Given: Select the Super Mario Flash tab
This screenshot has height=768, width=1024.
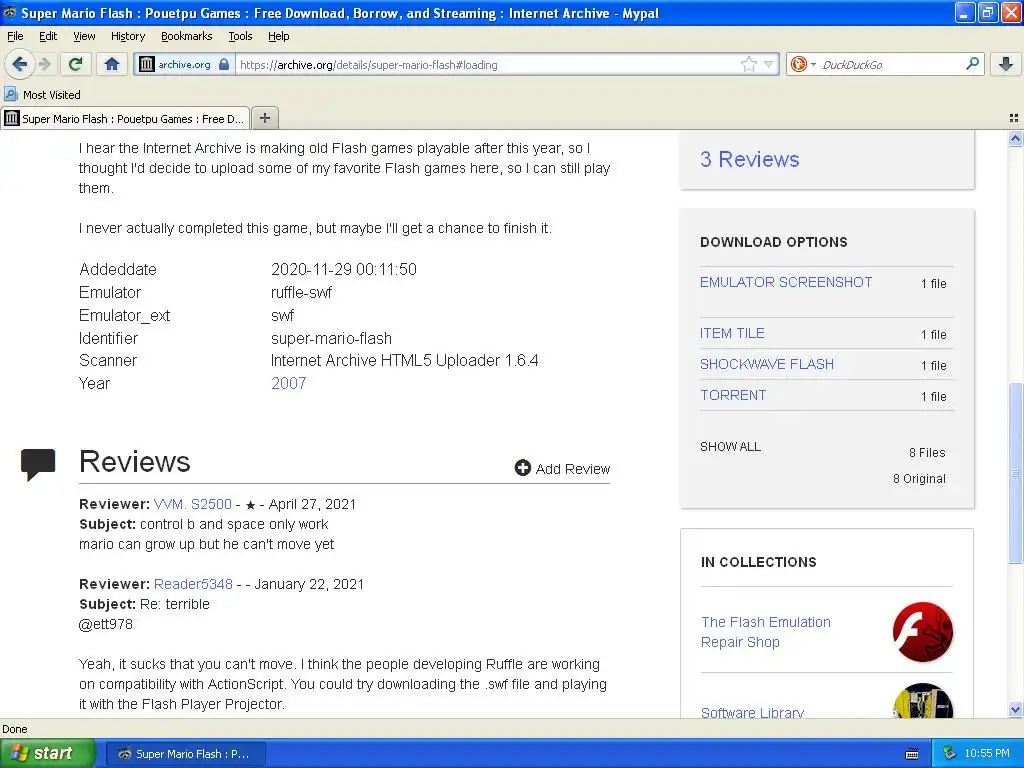Looking at the screenshot, I should coord(125,118).
